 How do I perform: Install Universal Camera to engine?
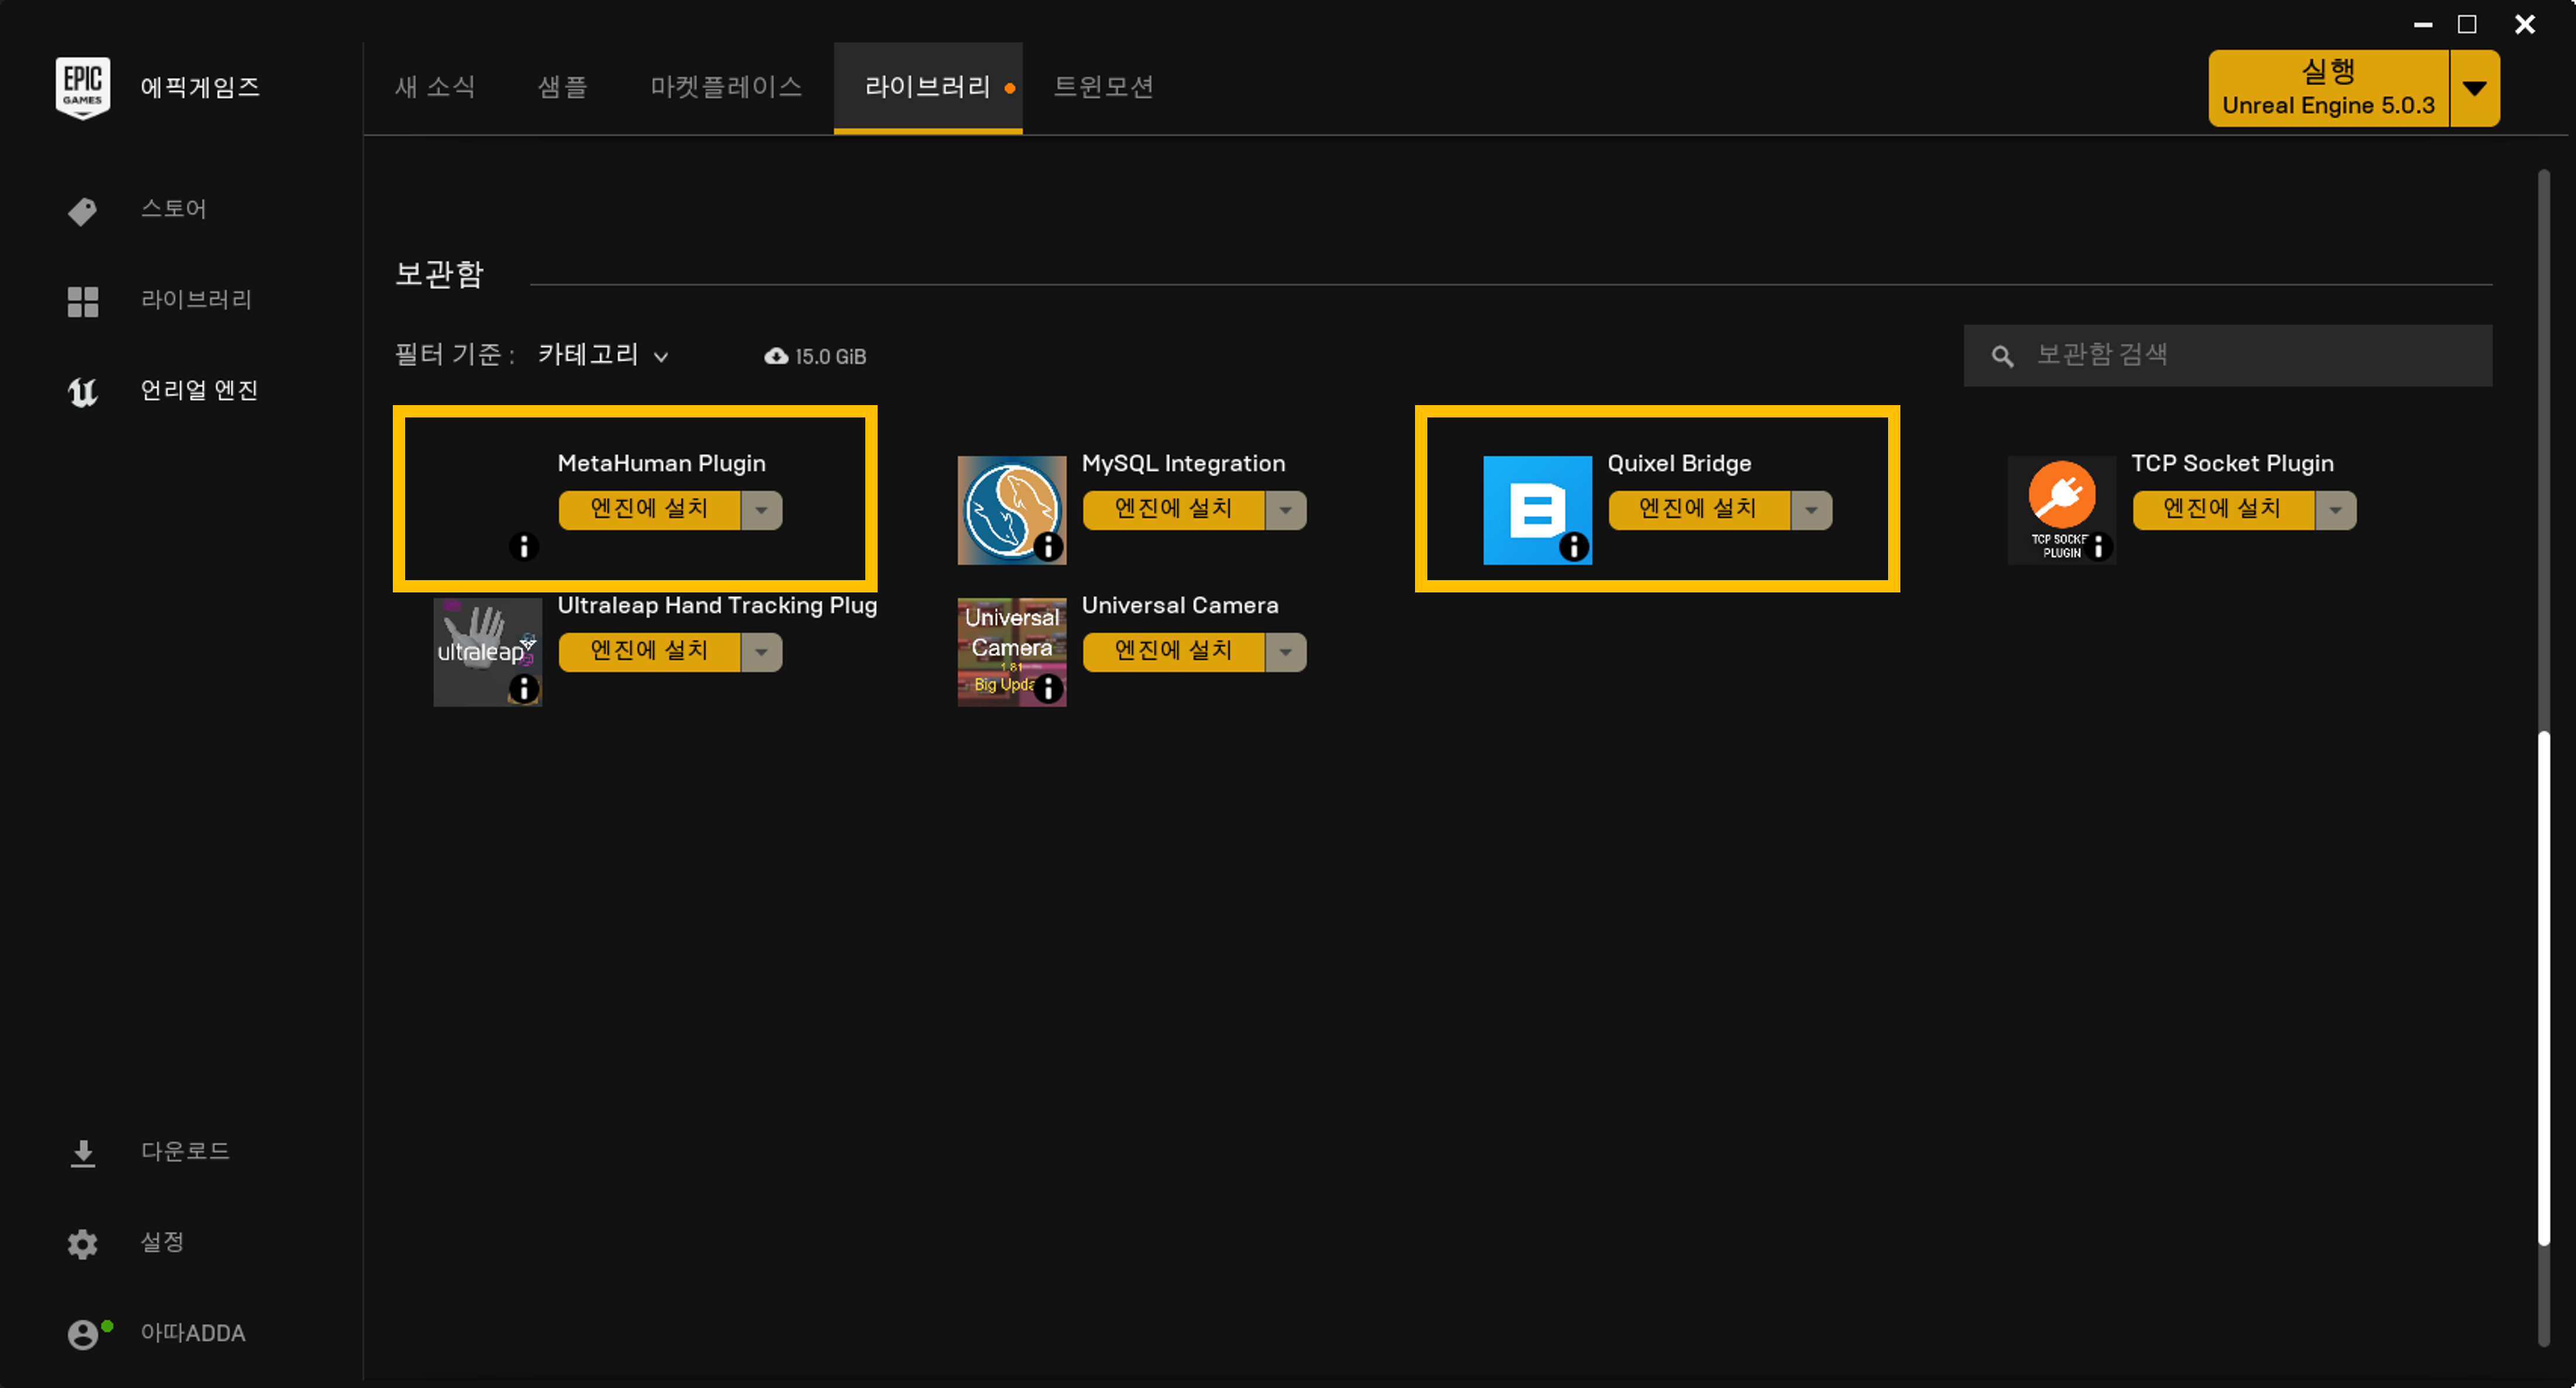click(x=1174, y=652)
